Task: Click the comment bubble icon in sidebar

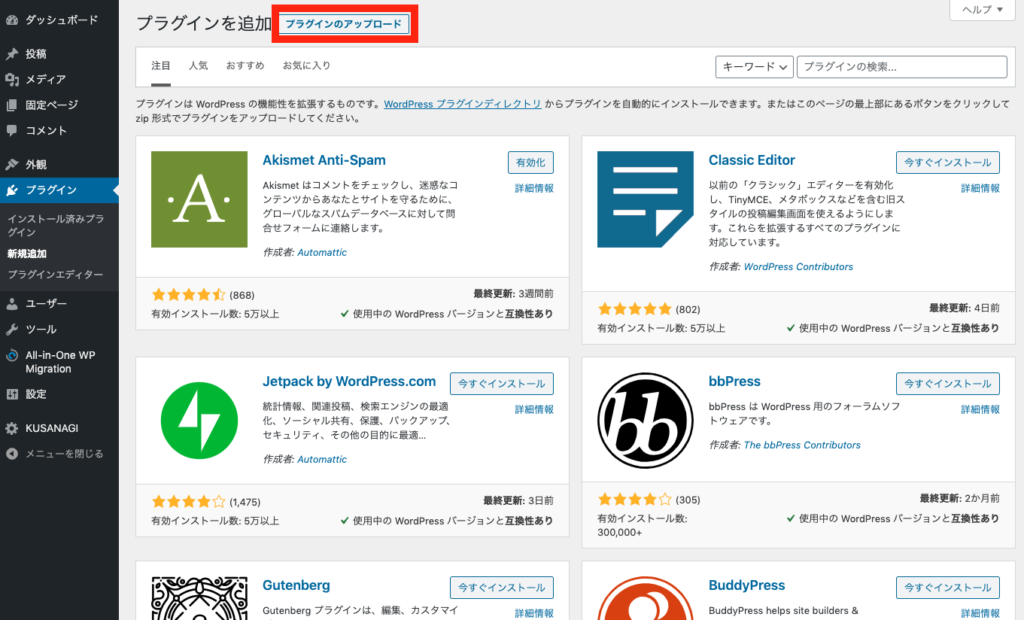Action: 12,130
